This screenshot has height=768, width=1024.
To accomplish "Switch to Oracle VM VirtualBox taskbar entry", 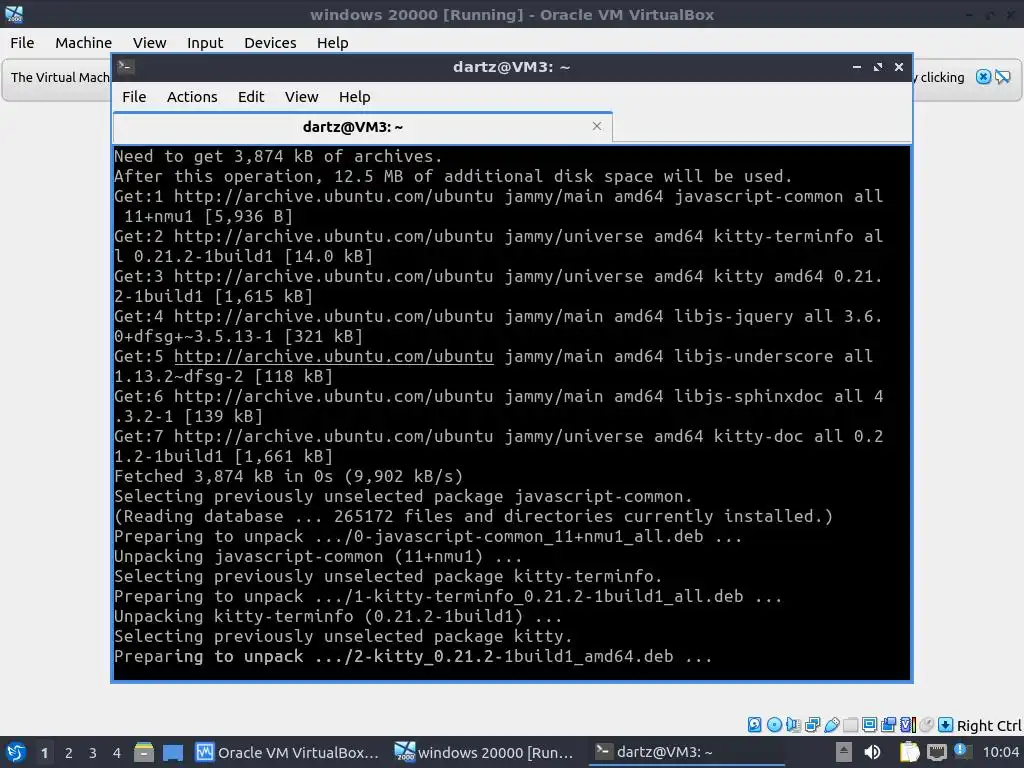I will pyautogui.click(x=288, y=752).
